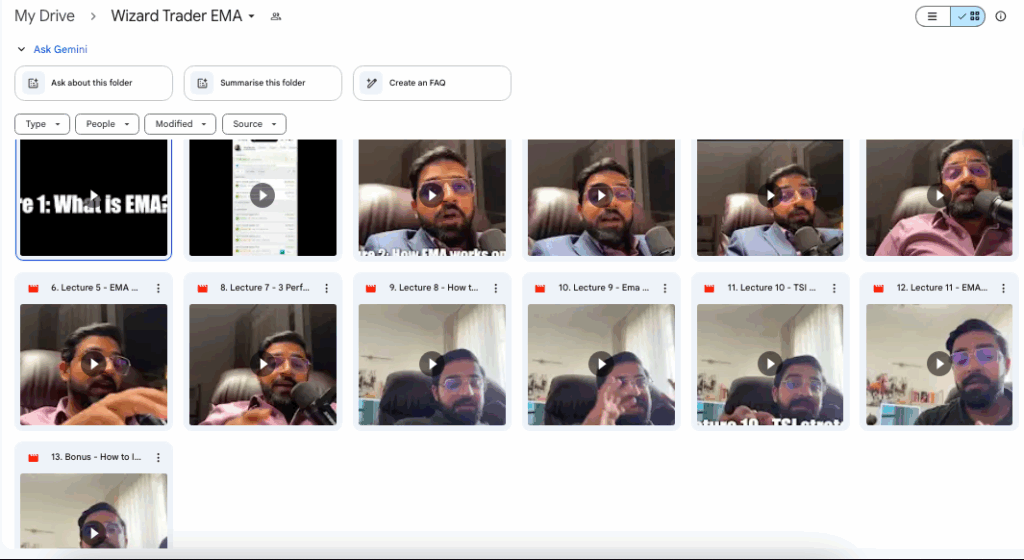Click Create an FAQ button
1024x560 pixels.
point(431,83)
